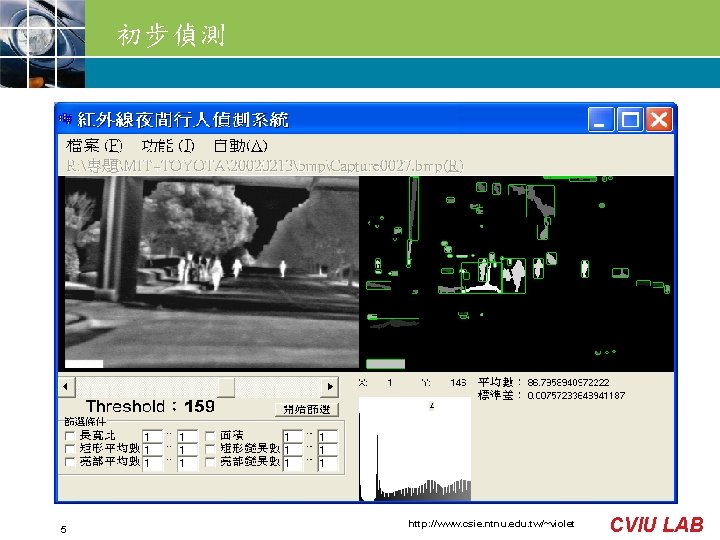This screenshot has width=720, height=540.
Task: Open the csie.ntnu.edu.tw/~violet link
Action: tap(491, 523)
